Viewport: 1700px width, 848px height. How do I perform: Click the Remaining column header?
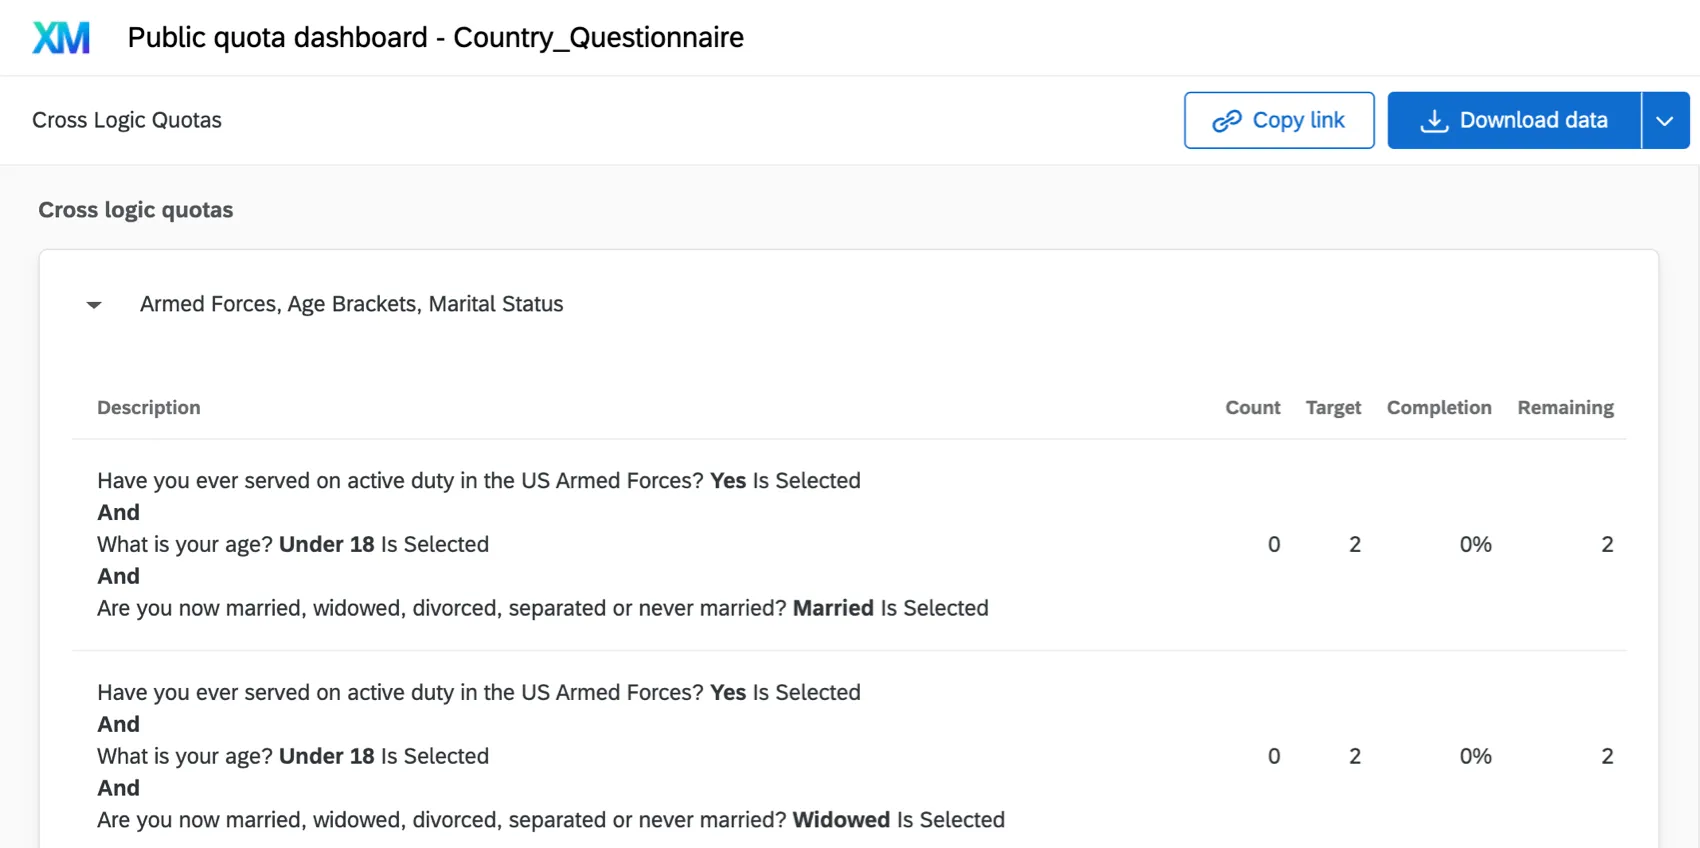coord(1565,407)
